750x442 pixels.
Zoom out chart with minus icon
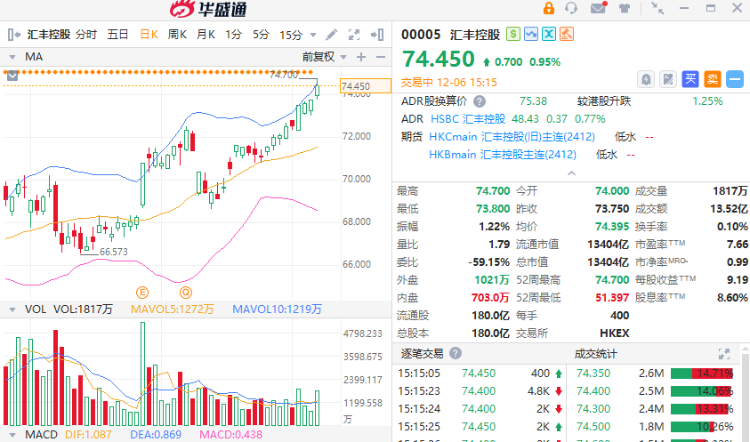pos(381,57)
